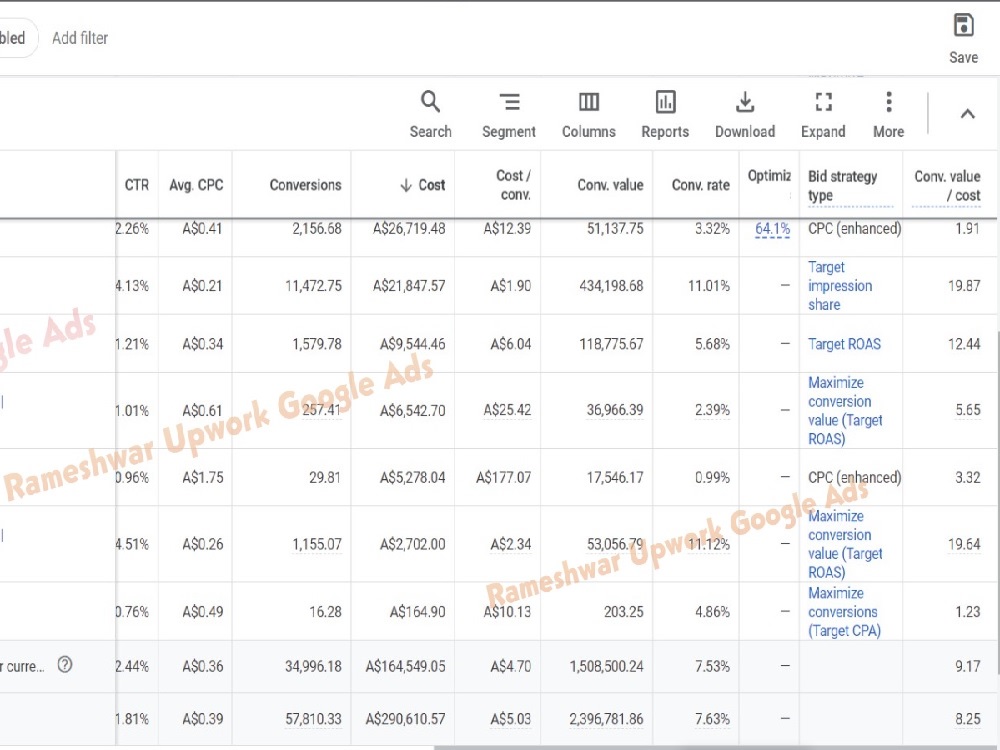Open Target impression share bid strategy
This screenshot has width=1000, height=750.
tap(840, 286)
